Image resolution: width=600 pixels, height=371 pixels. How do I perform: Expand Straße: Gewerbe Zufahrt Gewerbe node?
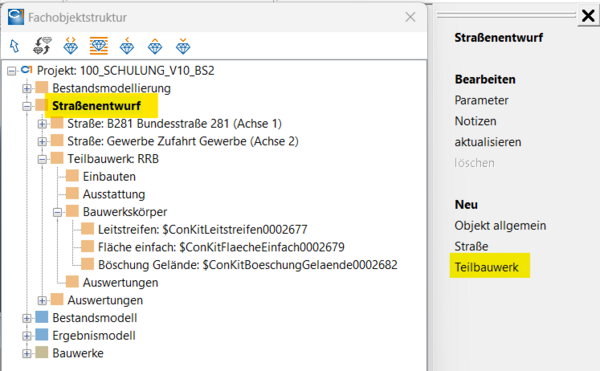click(42, 142)
